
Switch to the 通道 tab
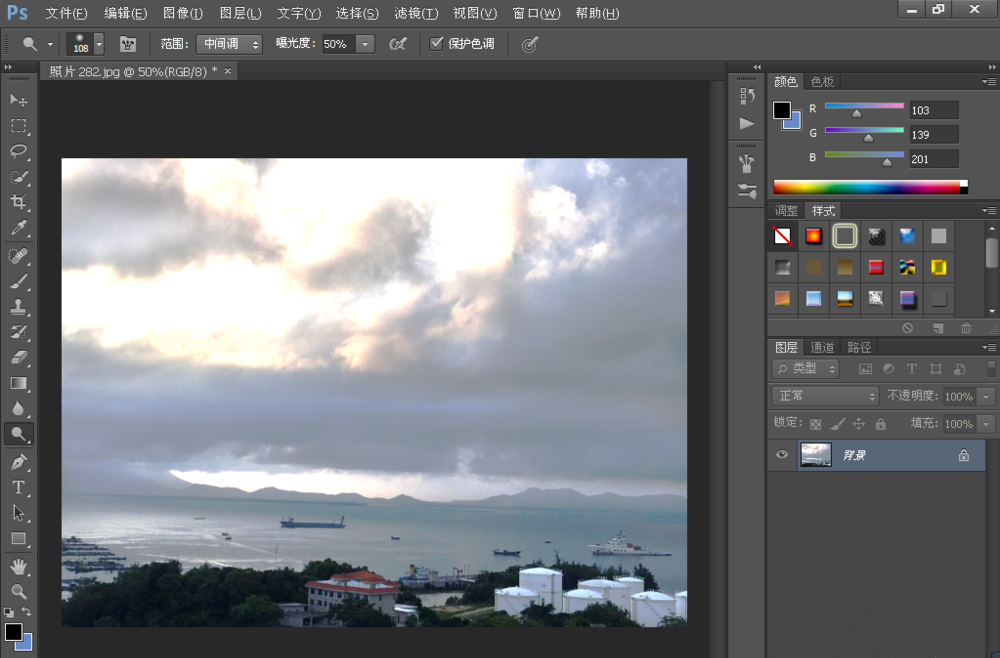coord(822,347)
